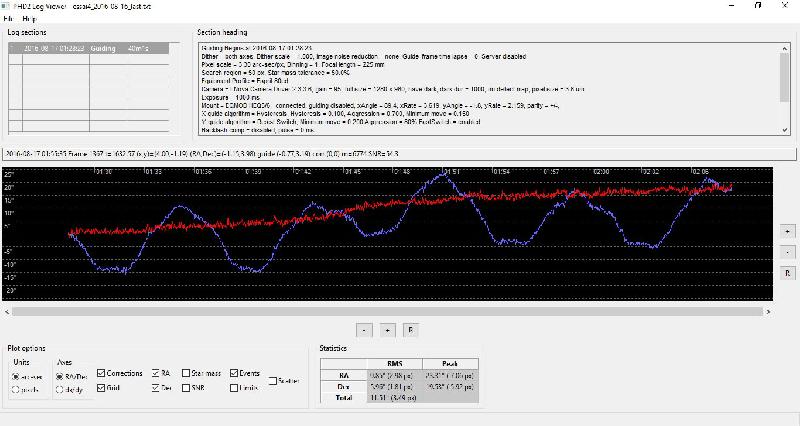The height and width of the screenshot is (426, 800).
Task: Enable the Limits checkbox
Action: click(234, 388)
